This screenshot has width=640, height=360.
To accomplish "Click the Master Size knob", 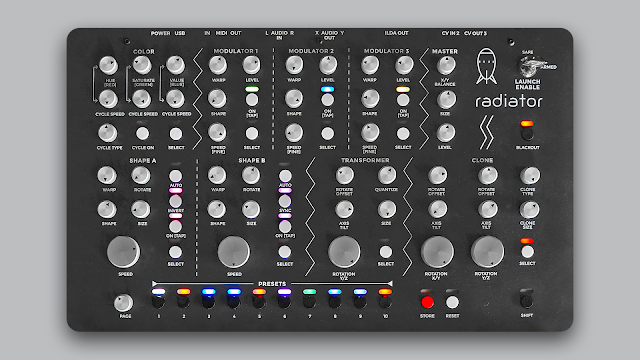I will (x=446, y=99).
